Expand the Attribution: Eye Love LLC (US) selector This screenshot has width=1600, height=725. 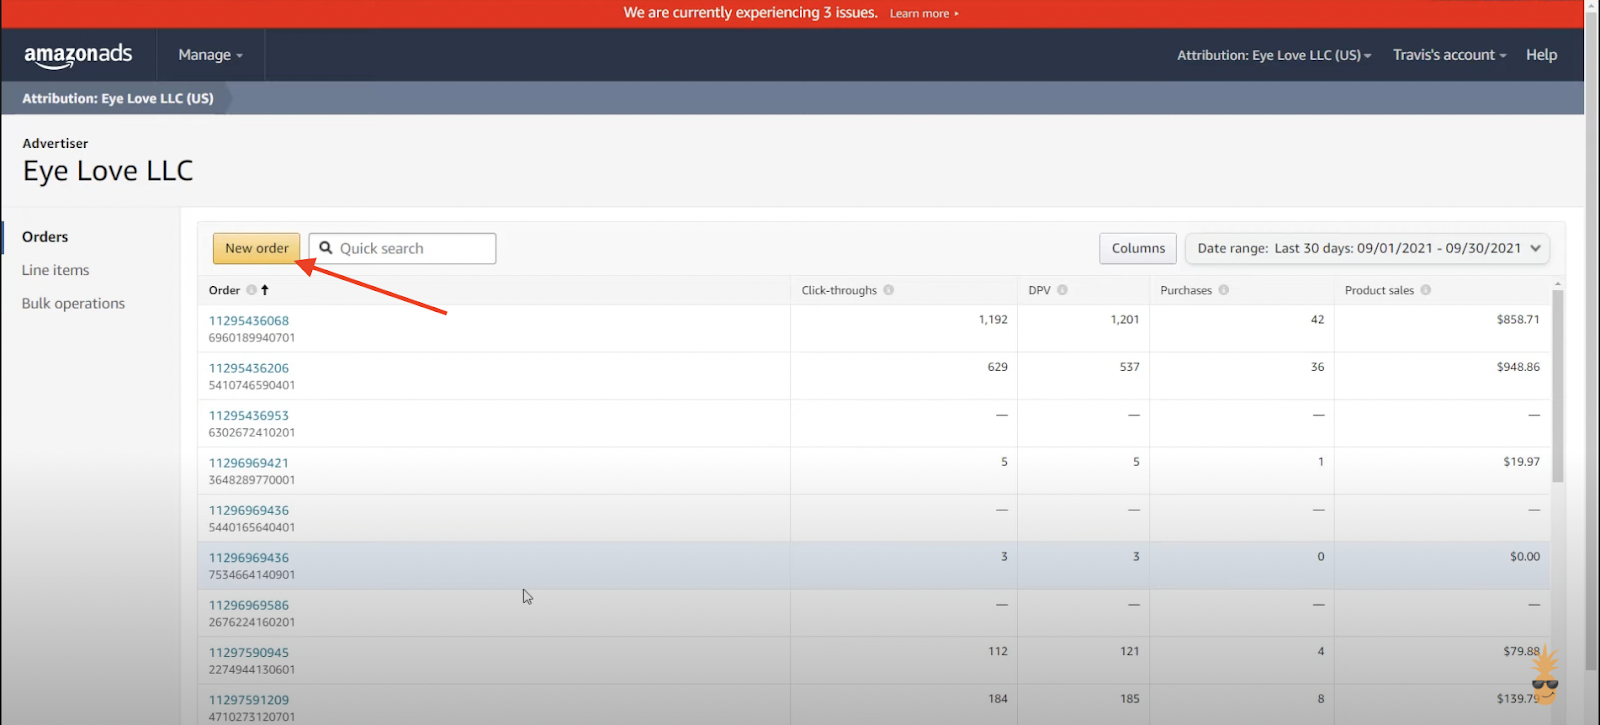click(1274, 55)
